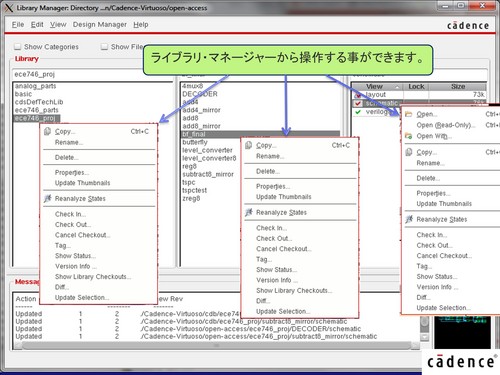Choose Update Selection in the cell context menu
This screenshot has width=500, height=375.
point(283,311)
